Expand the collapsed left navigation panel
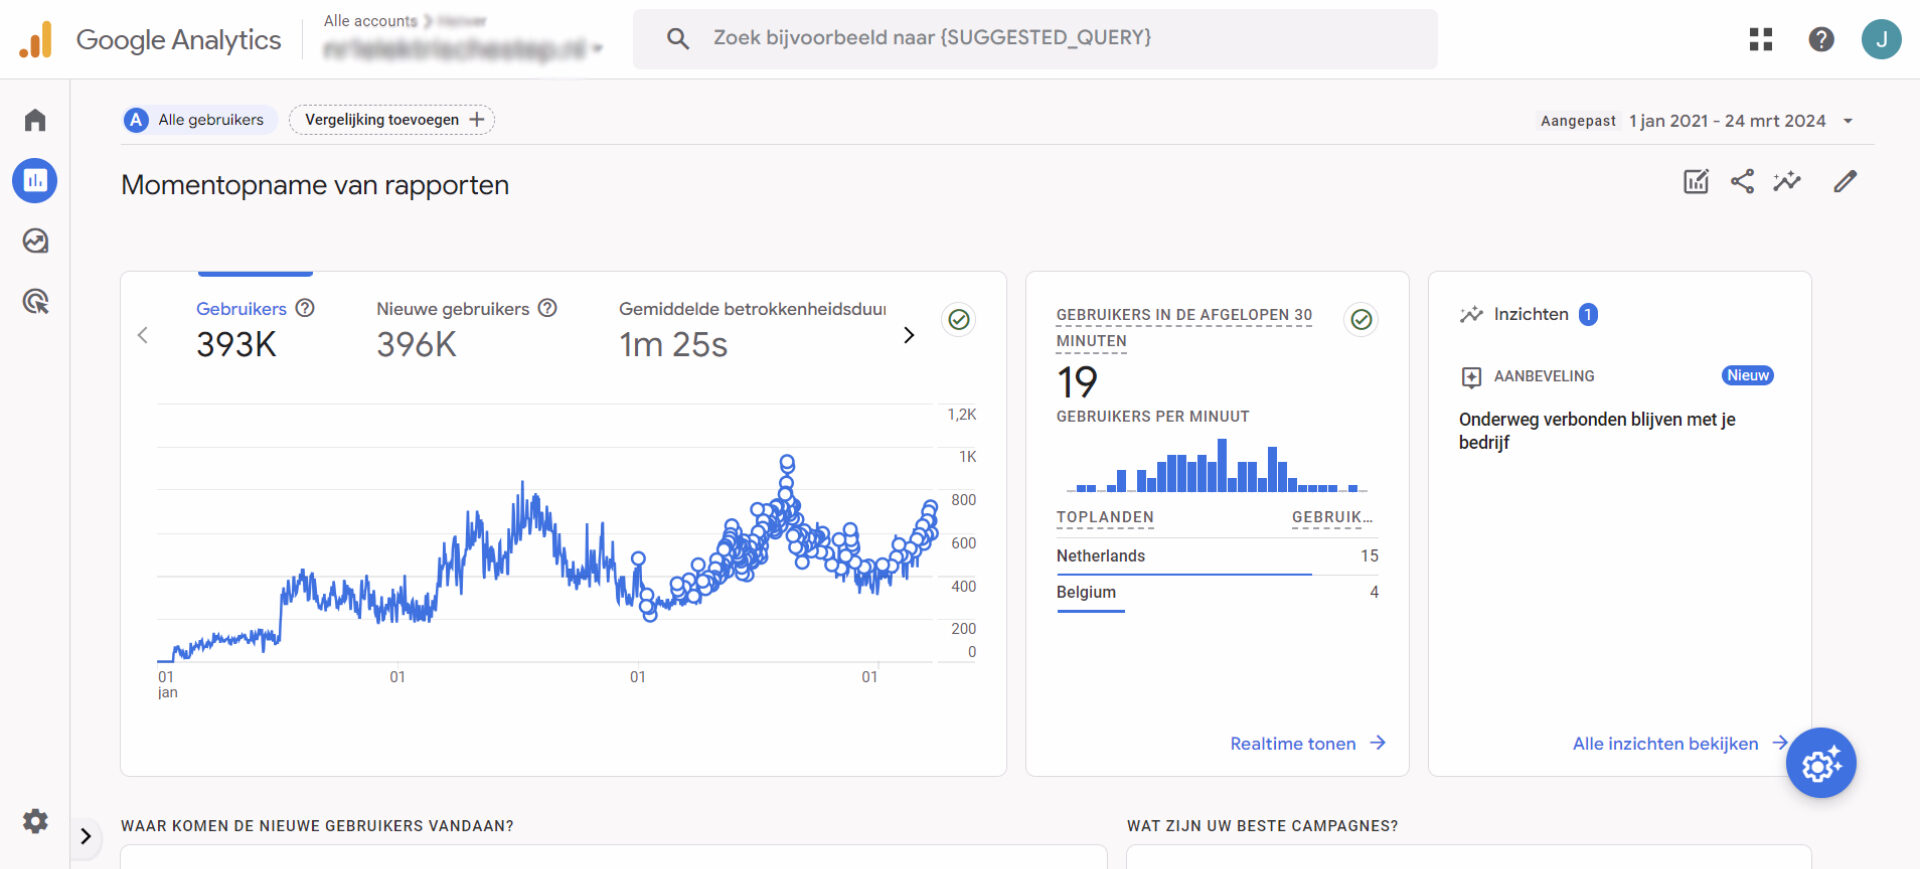1920x869 pixels. (x=86, y=836)
